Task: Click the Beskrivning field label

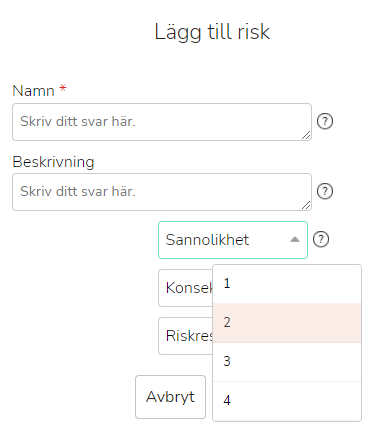Action: pyautogui.click(x=53, y=162)
